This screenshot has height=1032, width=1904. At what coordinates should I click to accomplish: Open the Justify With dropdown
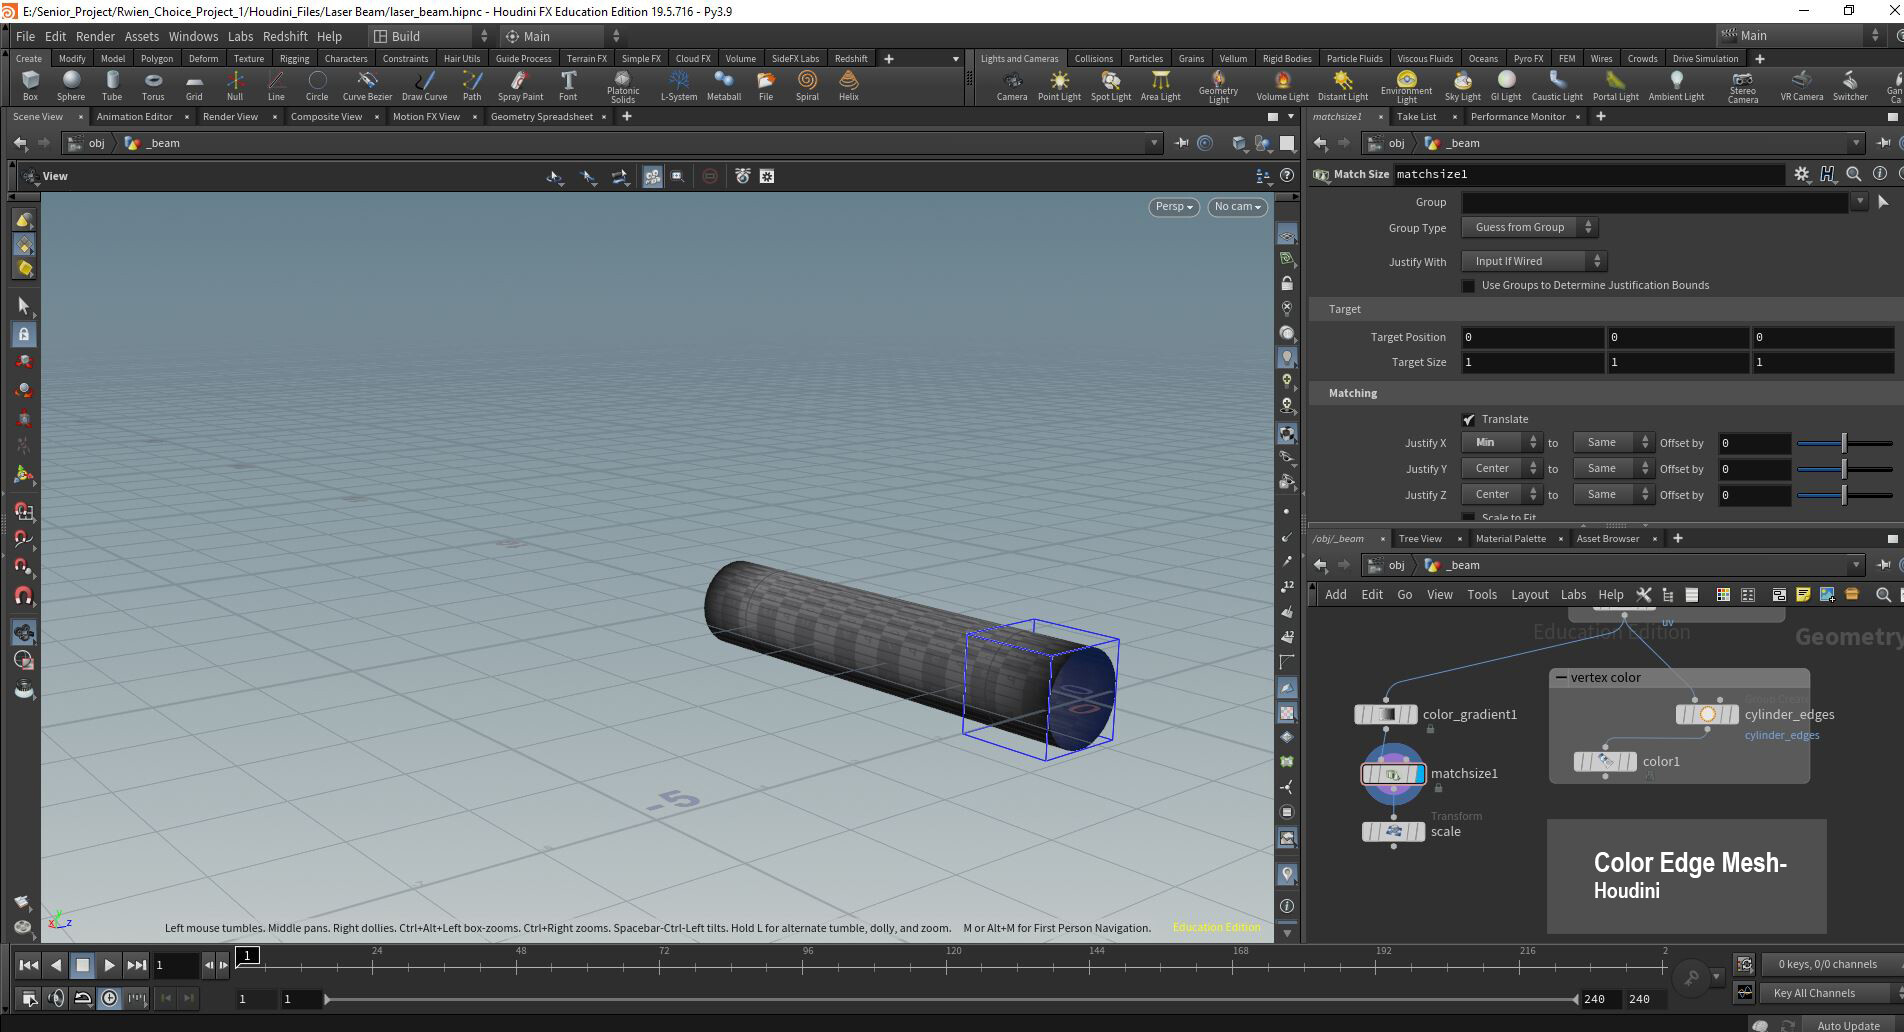pyautogui.click(x=1533, y=262)
